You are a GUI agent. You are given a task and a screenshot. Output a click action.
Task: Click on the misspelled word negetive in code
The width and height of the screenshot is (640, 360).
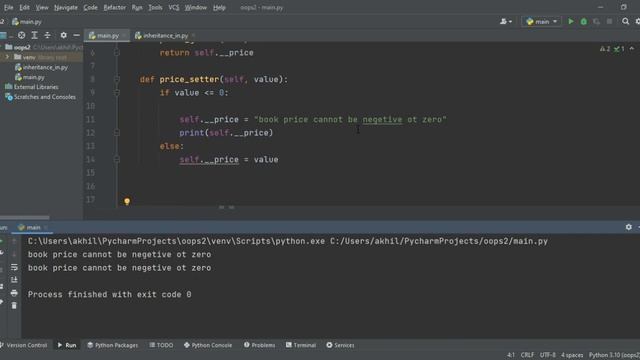click(x=382, y=120)
